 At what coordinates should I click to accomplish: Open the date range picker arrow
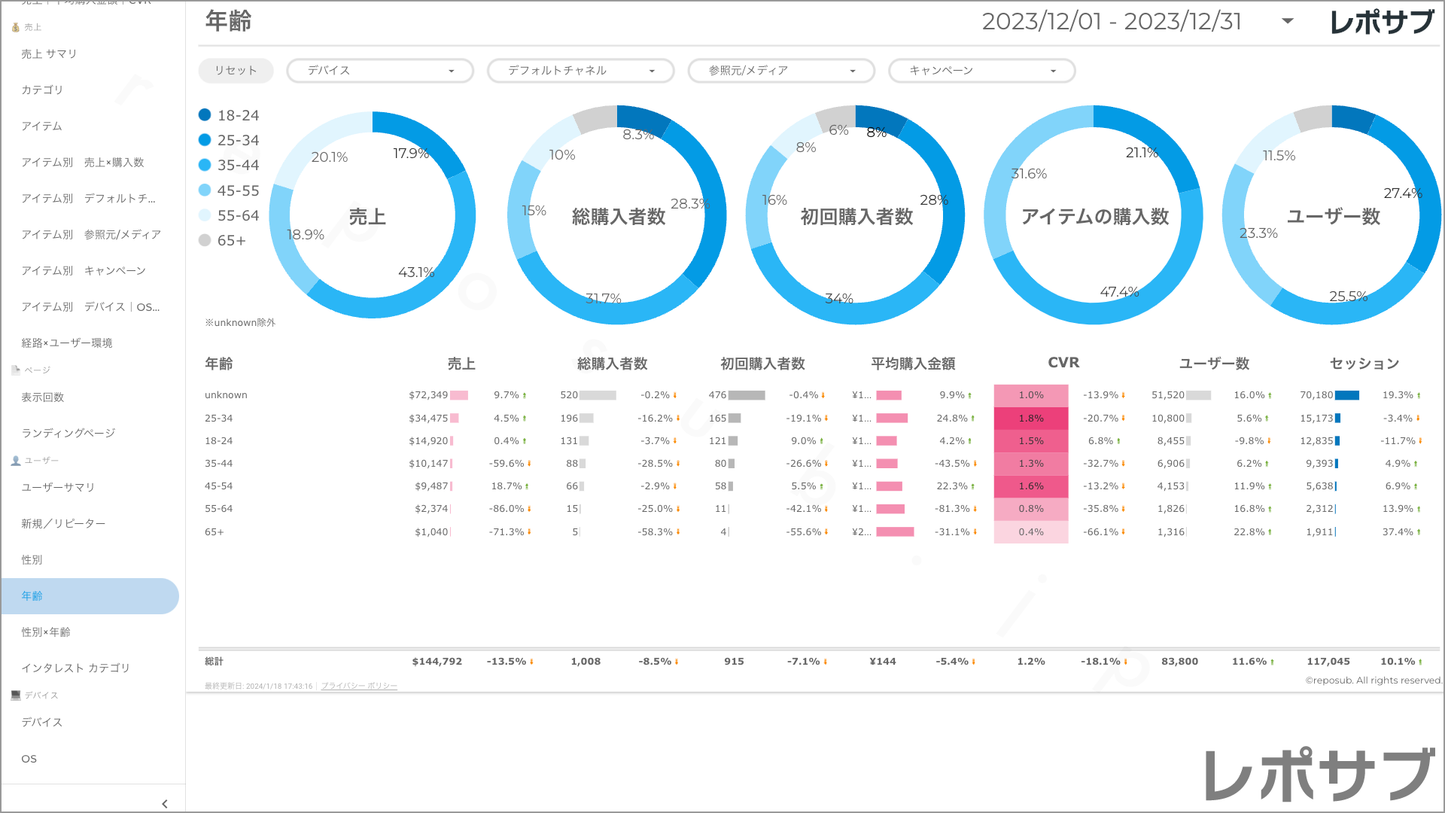coord(1287,21)
